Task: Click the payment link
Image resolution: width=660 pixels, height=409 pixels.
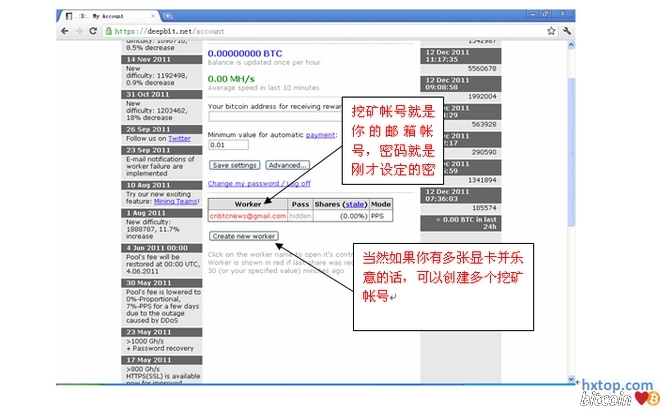Action: (320, 134)
